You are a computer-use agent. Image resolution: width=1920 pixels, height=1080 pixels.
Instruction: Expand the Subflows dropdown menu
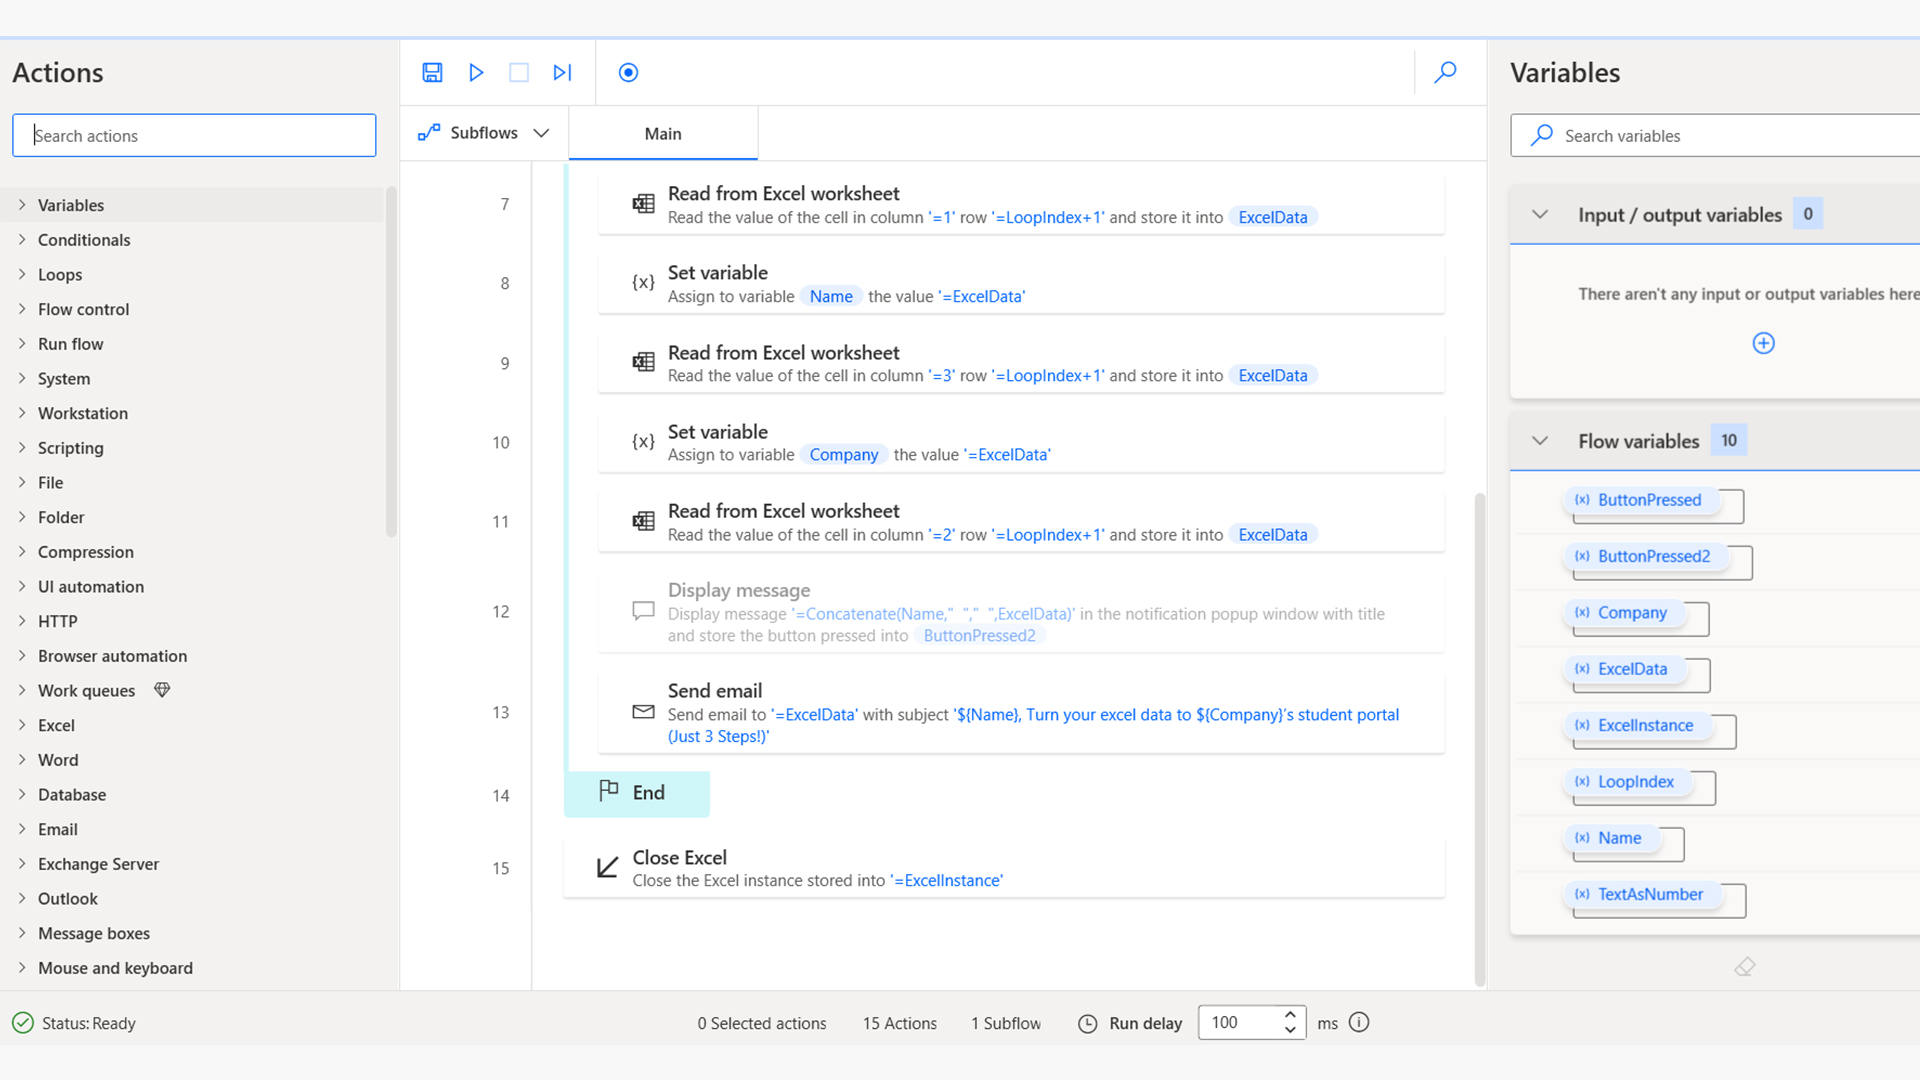543,132
